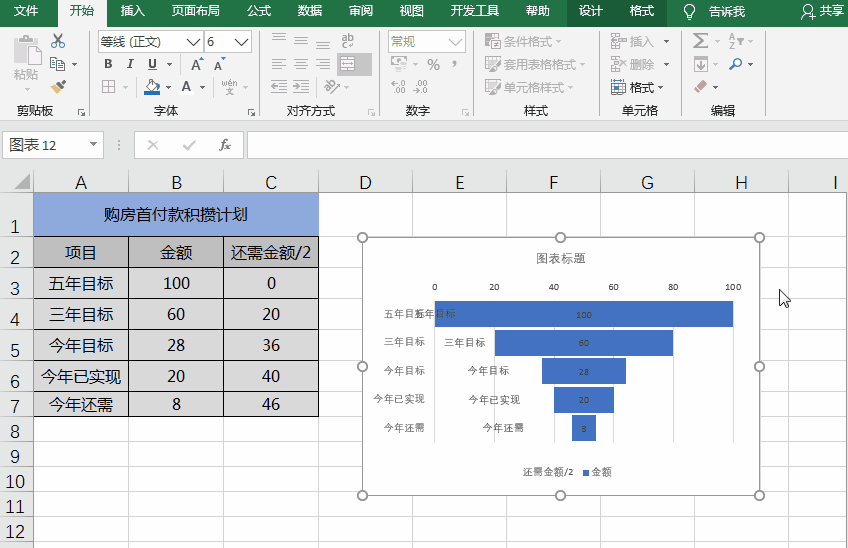Set bottom vertical alignment
Image resolution: width=848 pixels, height=548 pixels.
(323, 44)
